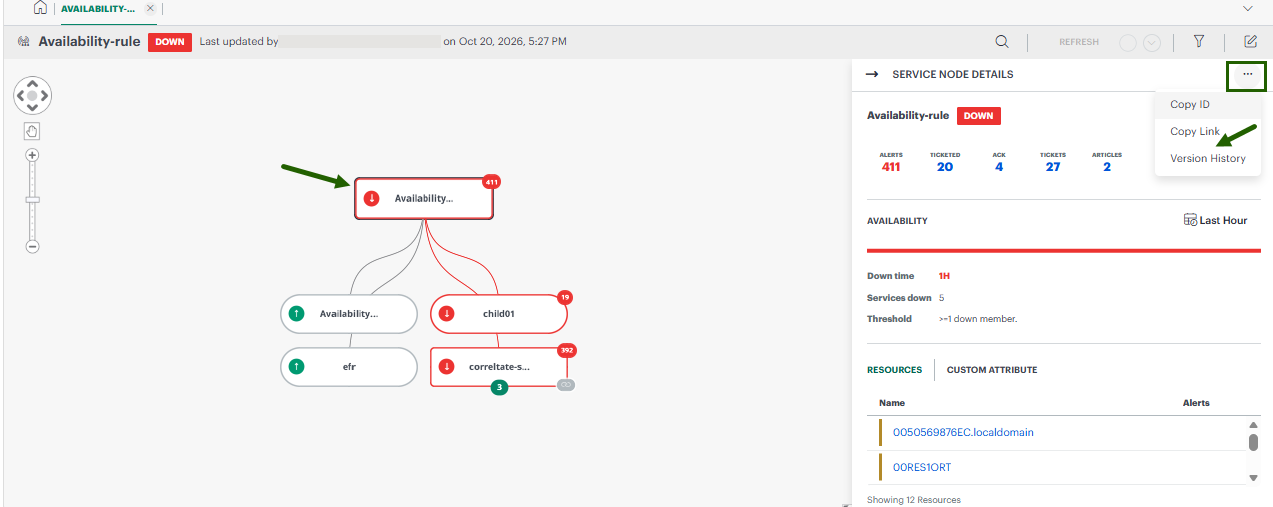Toggle the hand drag tool
Screen dimensions: 1273x507
[x=32, y=131]
